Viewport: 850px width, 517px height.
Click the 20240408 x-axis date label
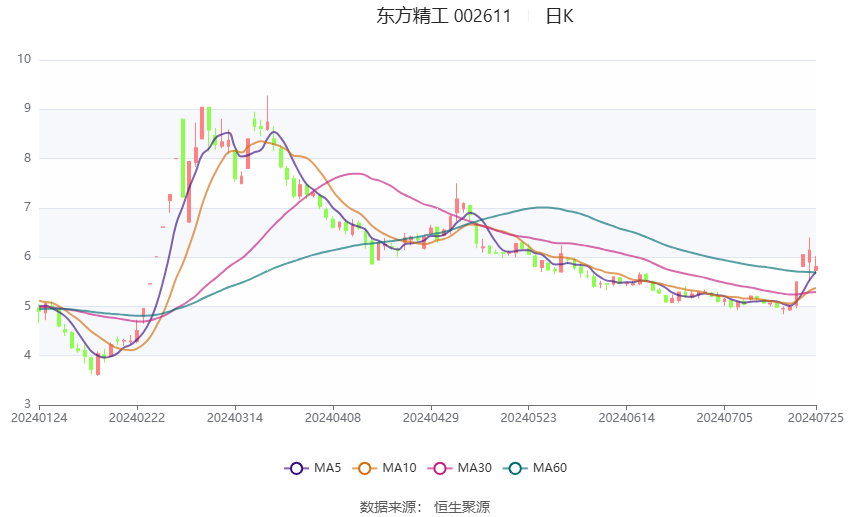pyautogui.click(x=333, y=418)
